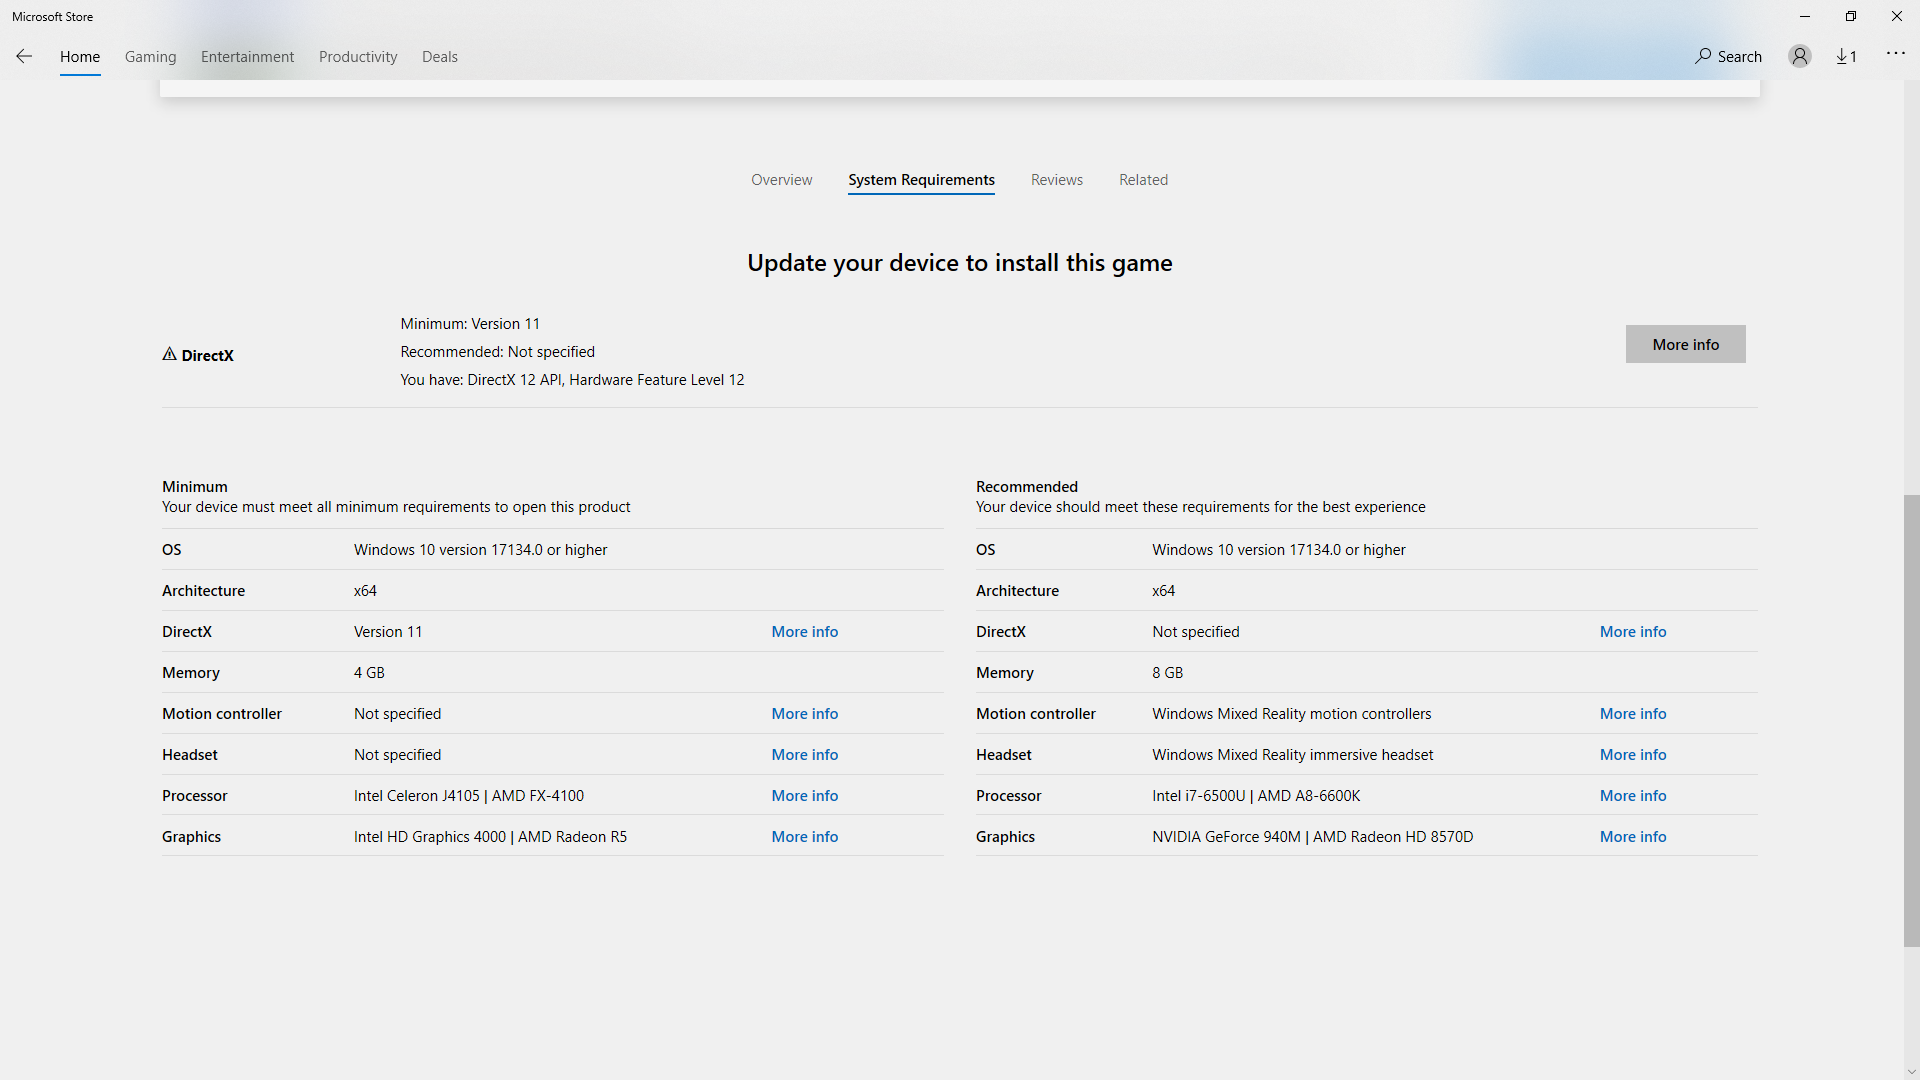Open the account profile icon
Screen dimensions: 1920x1080
click(x=1800, y=56)
